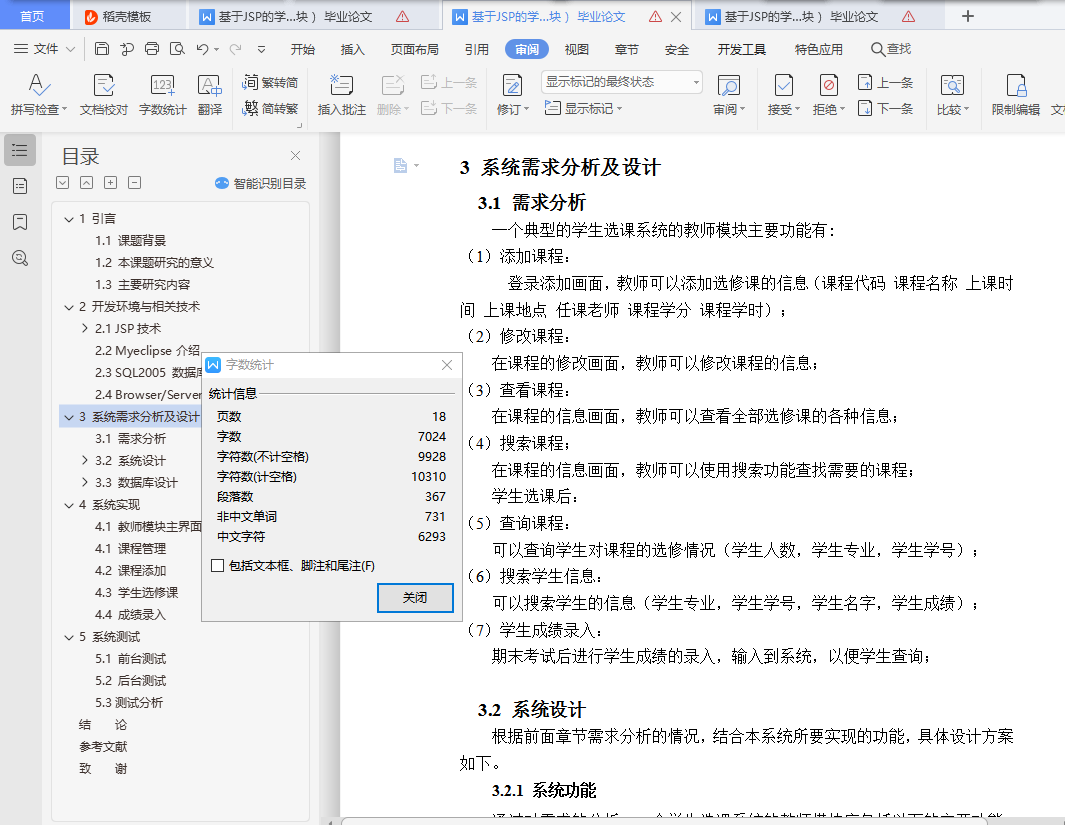The image size is (1065, 825).
Task: Expand the 3.3 数据库设计 node
Action: [x=84, y=482]
